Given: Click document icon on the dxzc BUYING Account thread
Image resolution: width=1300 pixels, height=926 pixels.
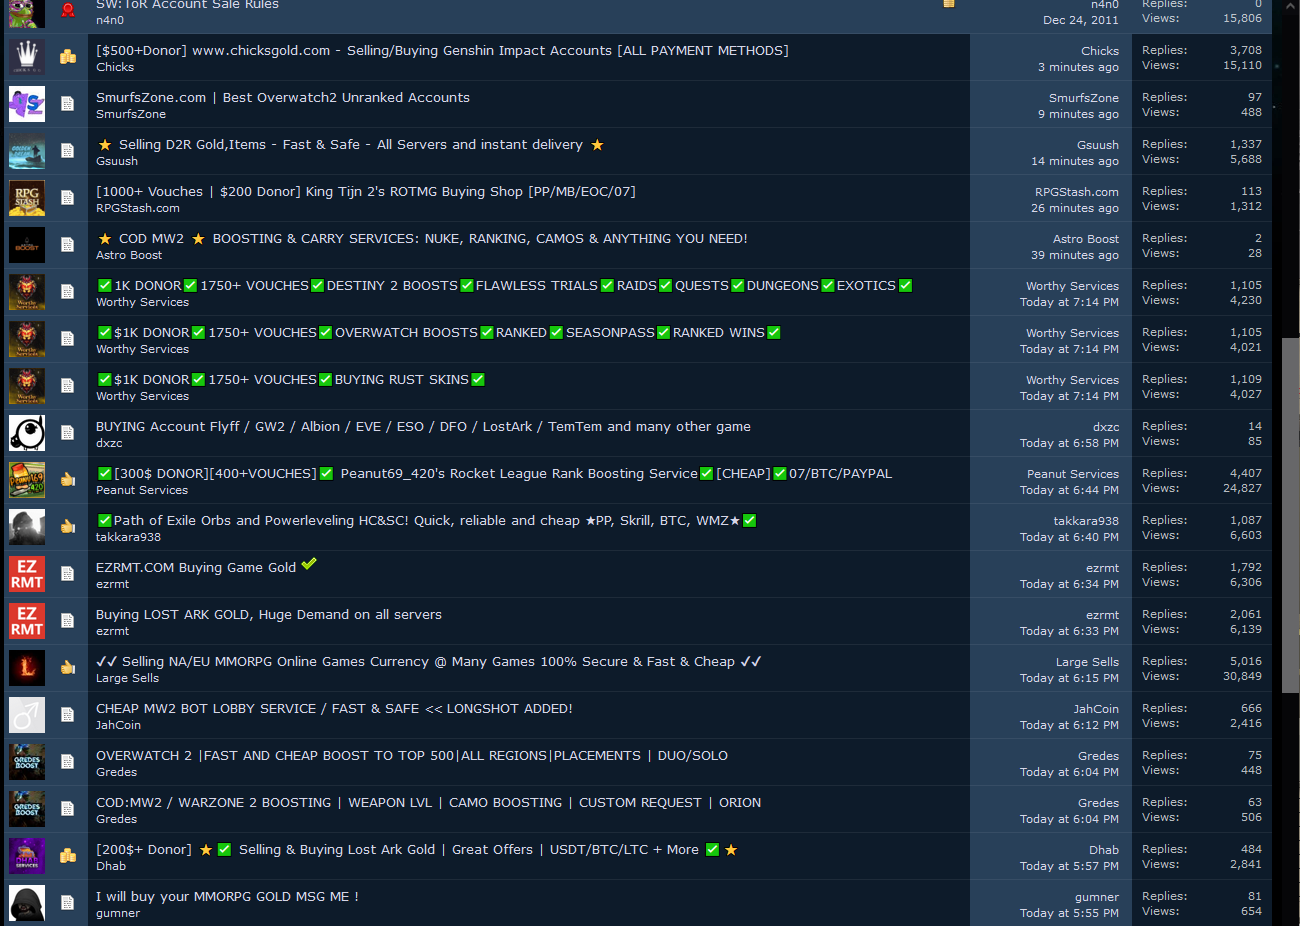Looking at the screenshot, I should coord(67,433).
